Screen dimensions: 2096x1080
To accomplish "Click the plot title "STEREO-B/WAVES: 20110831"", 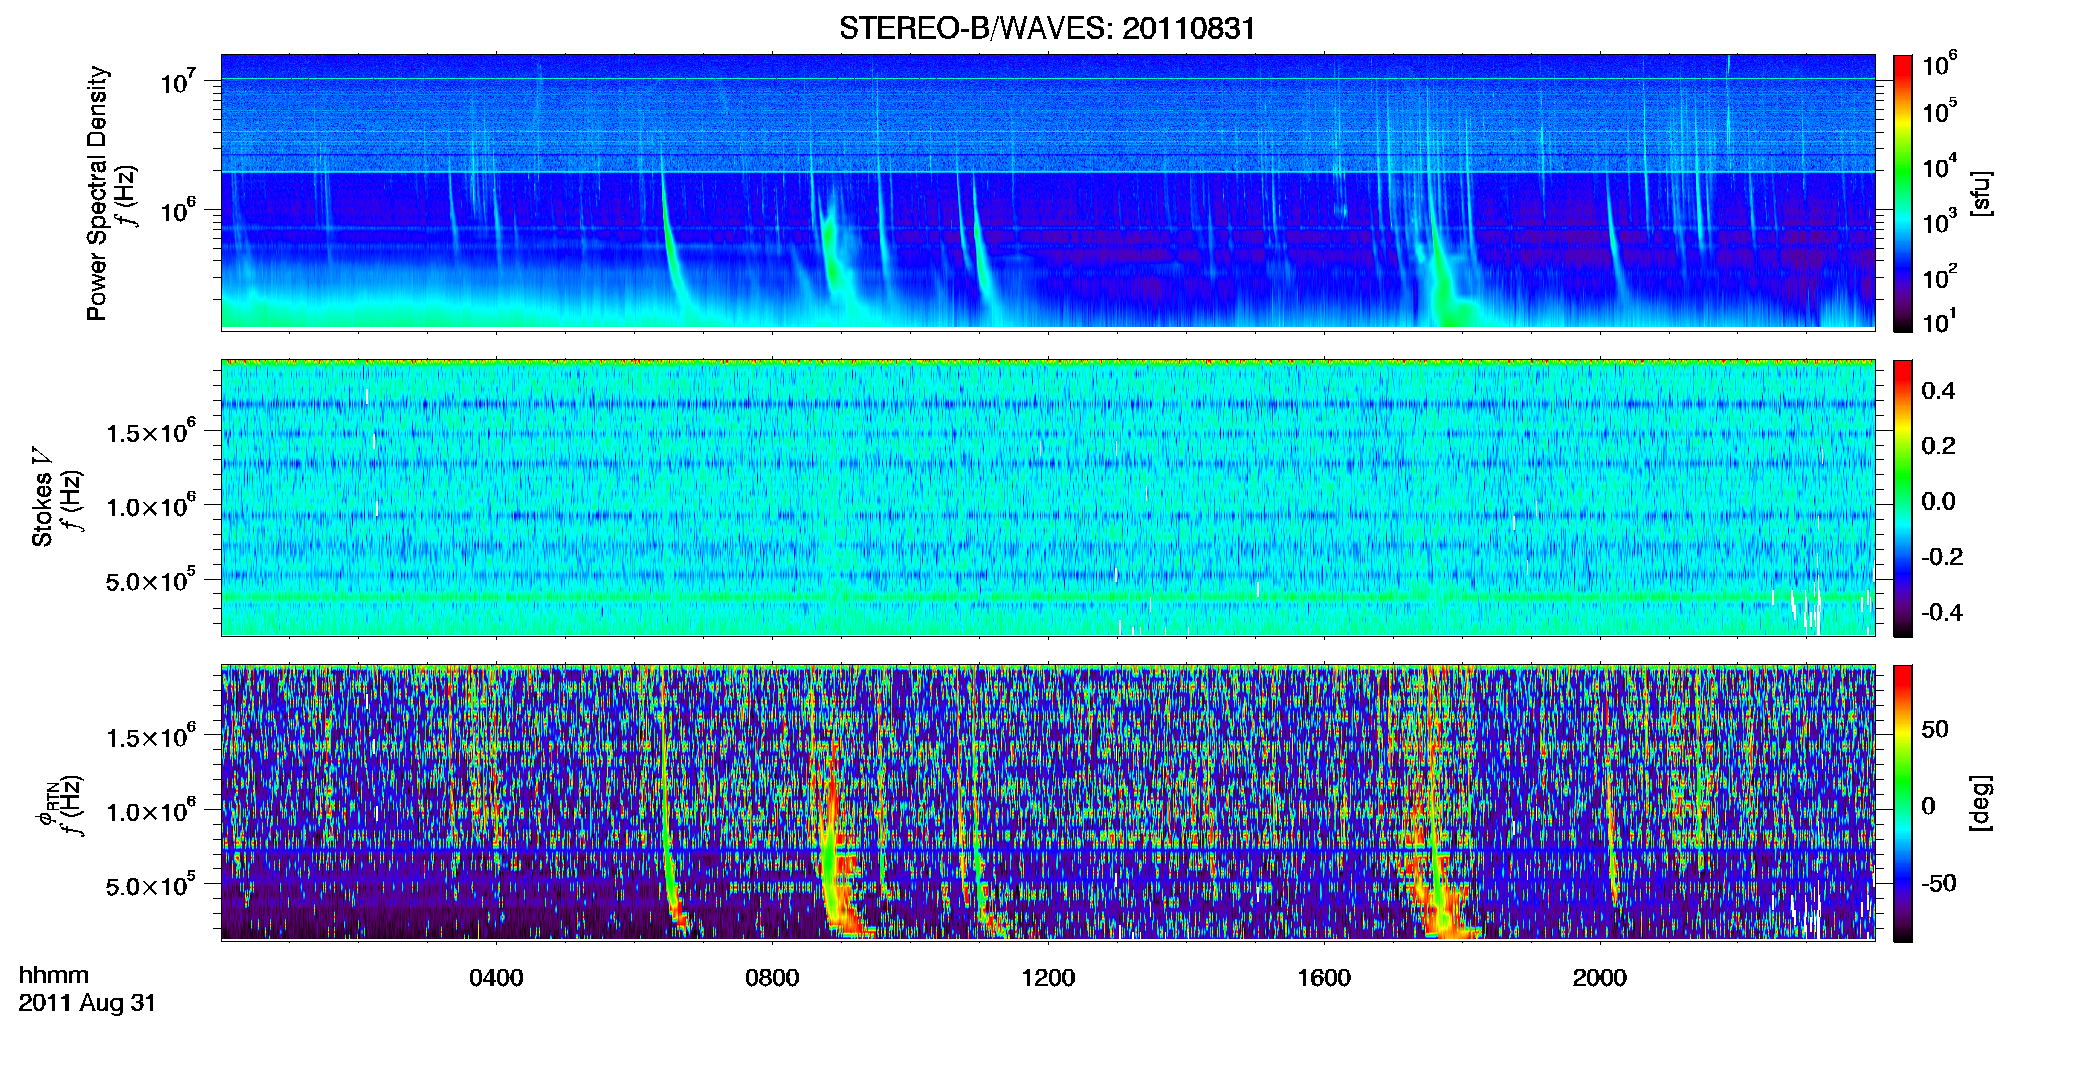I will (1047, 28).
